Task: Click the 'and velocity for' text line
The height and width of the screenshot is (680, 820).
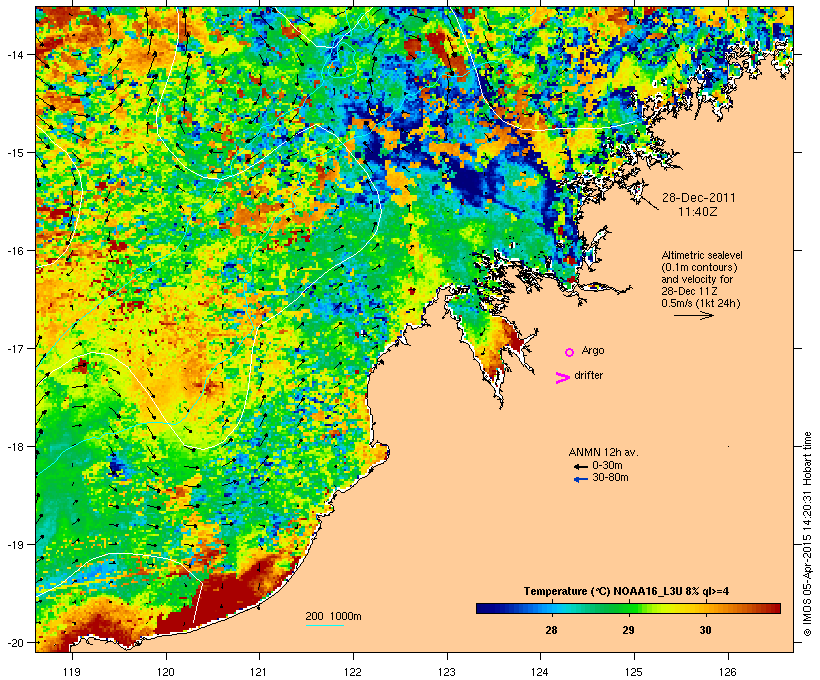Action: pos(697,279)
